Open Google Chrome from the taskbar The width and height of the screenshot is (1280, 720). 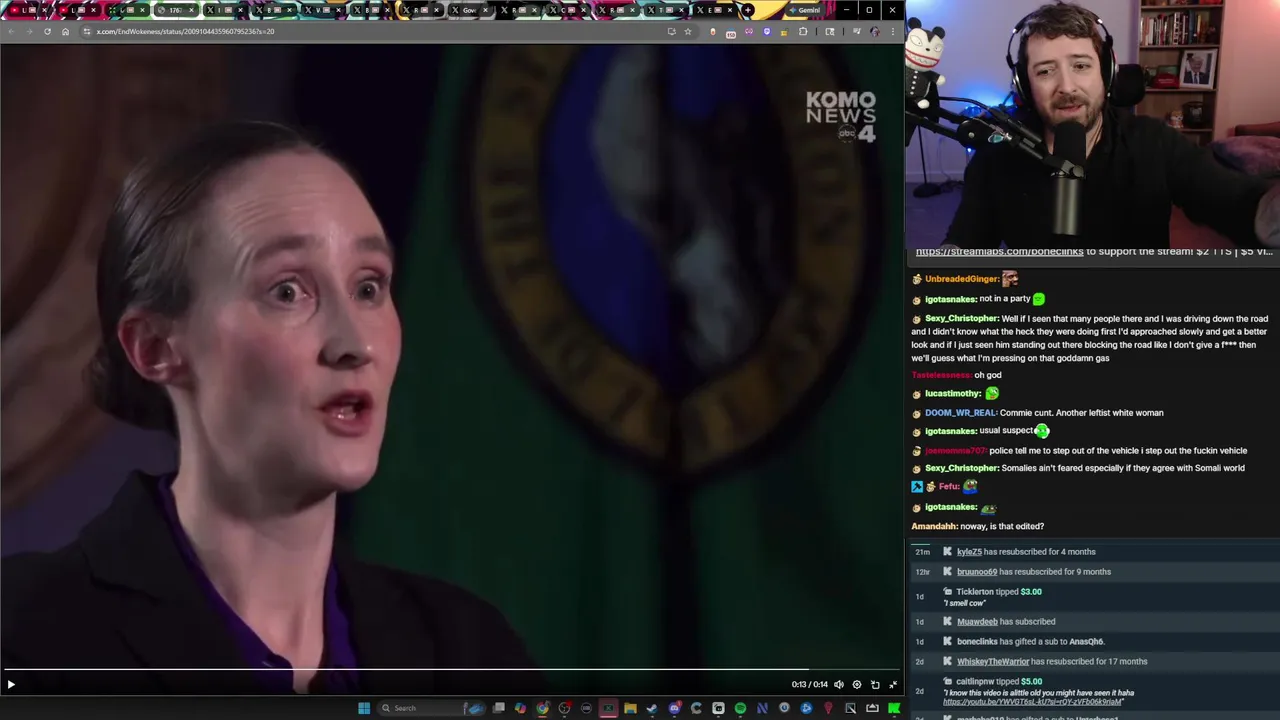(x=542, y=708)
